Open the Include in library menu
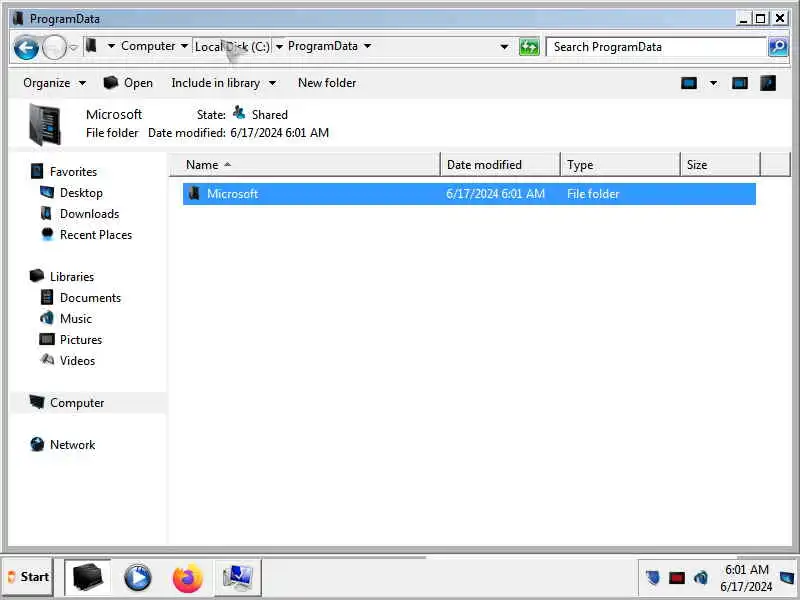This screenshot has width=800, height=600. coord(223,83)
